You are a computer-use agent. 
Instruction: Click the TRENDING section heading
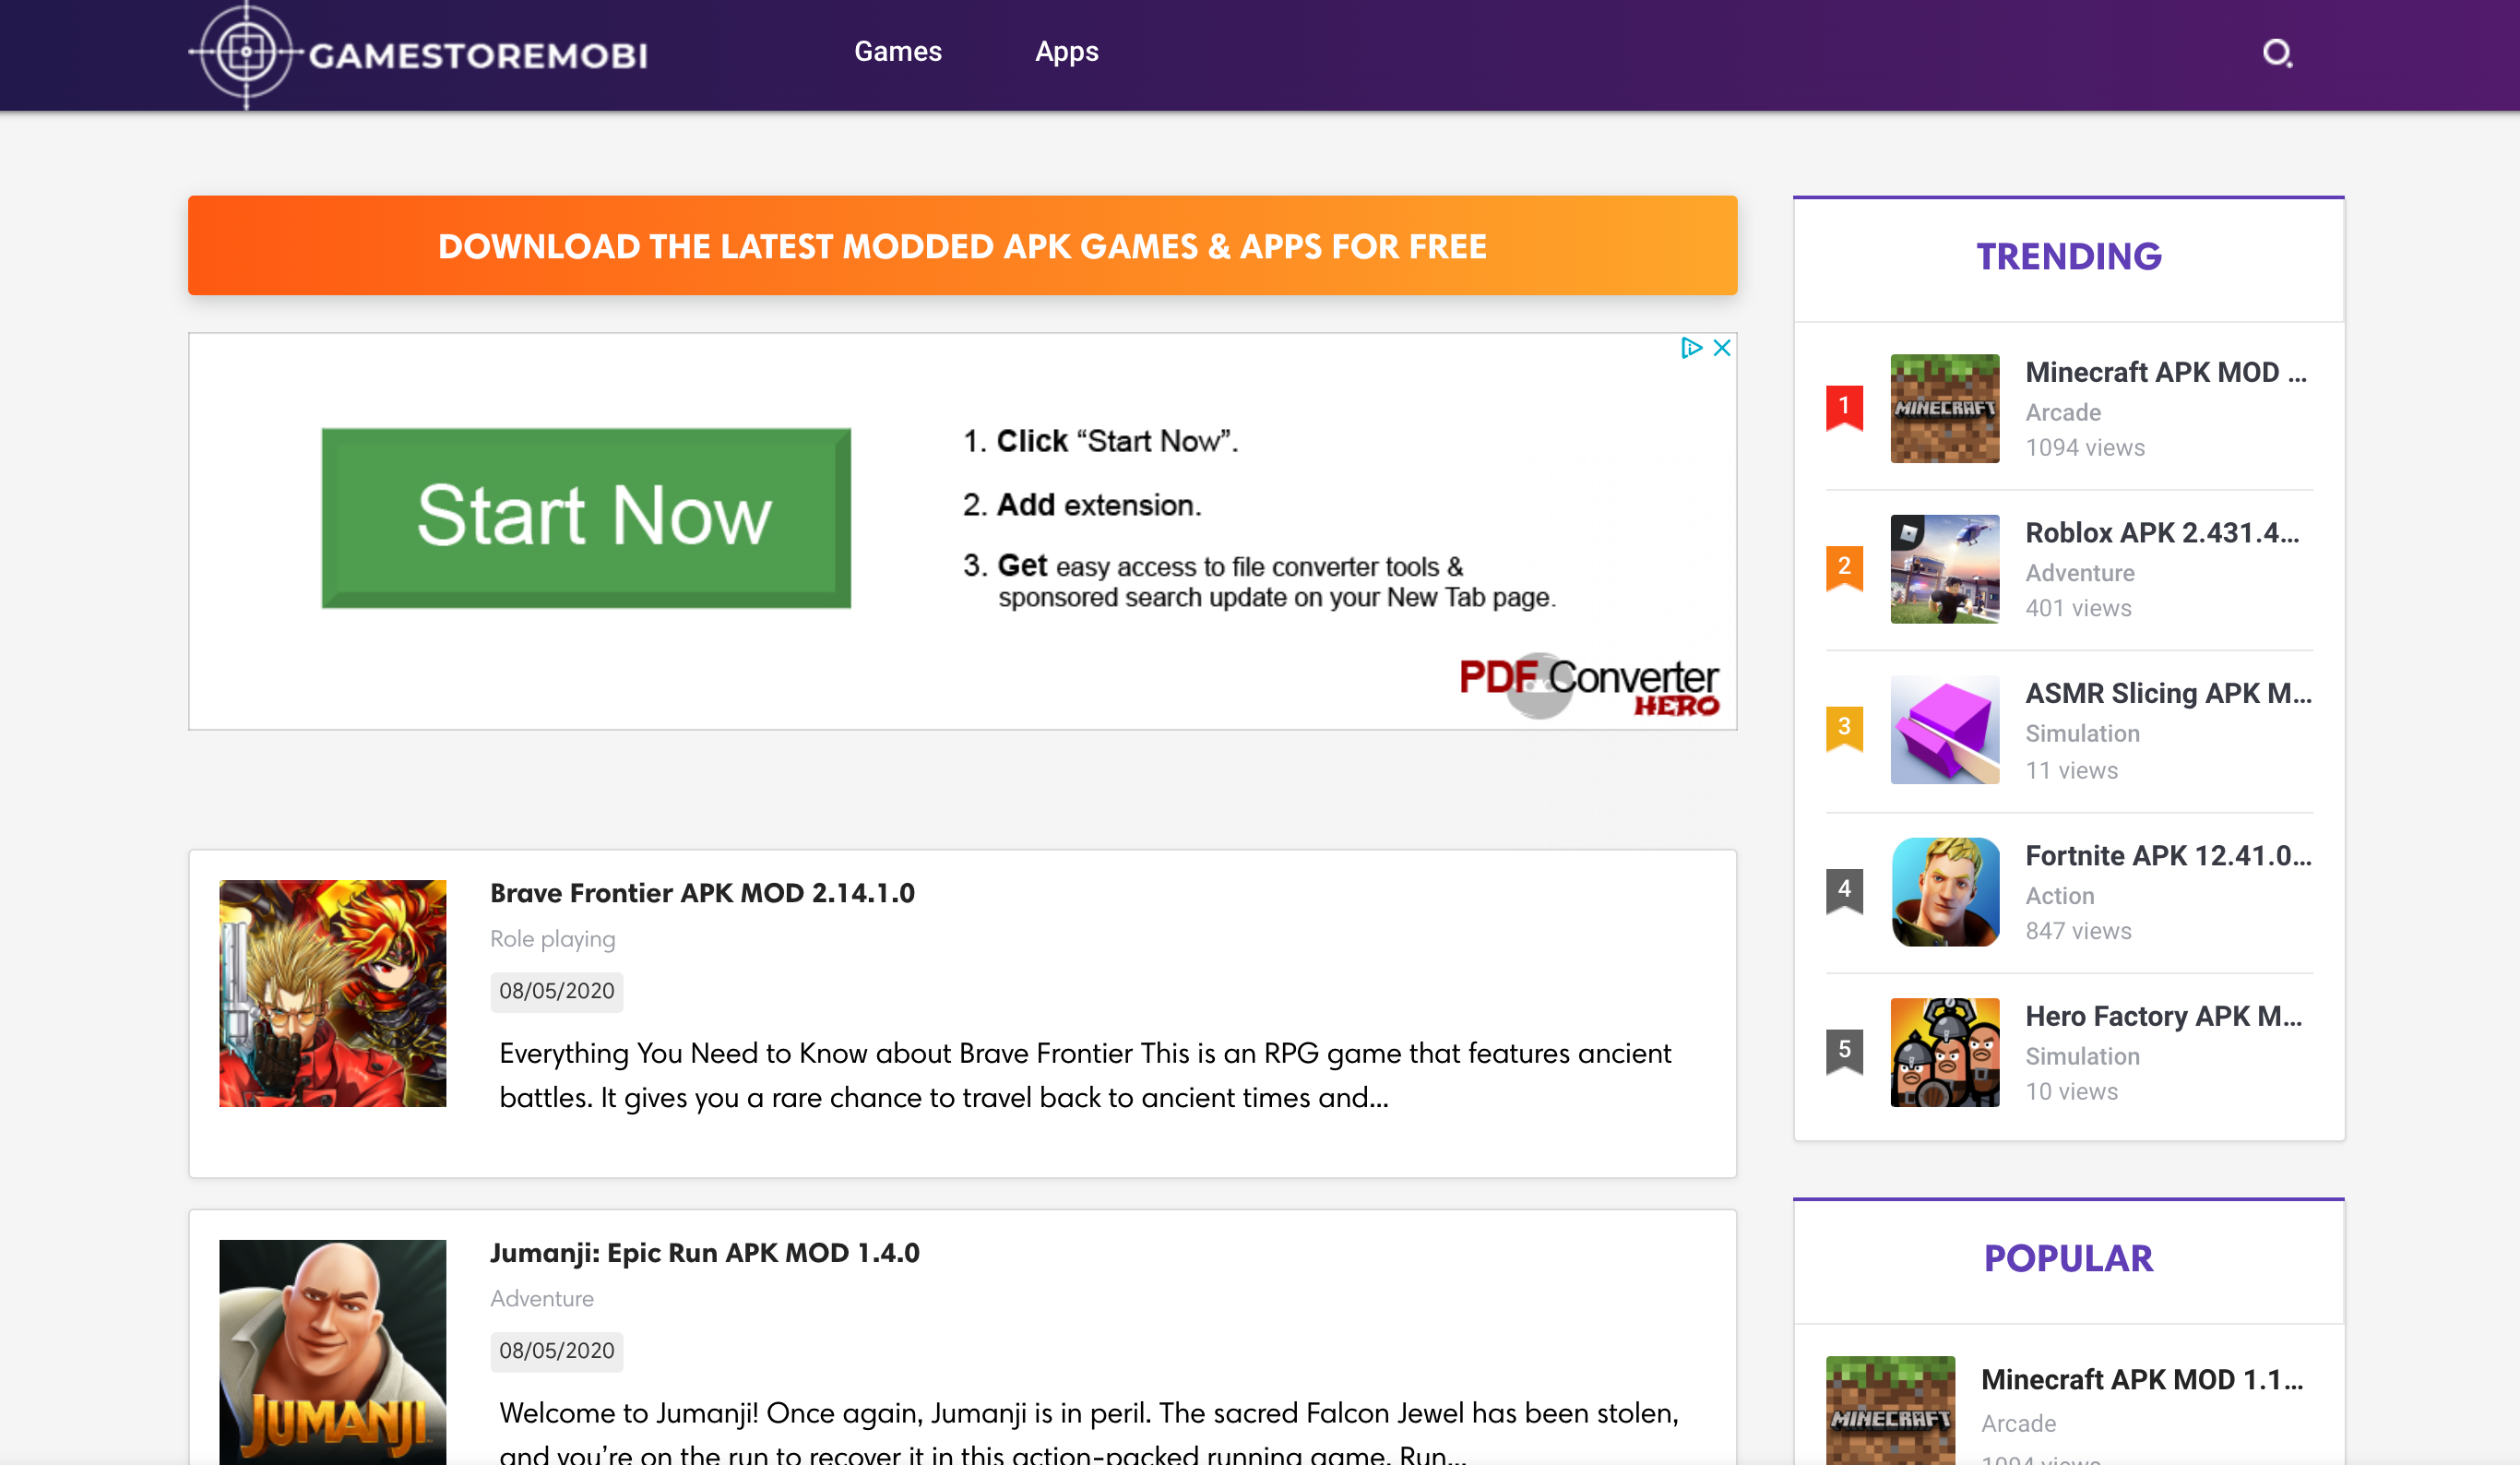click(2068, 256)
